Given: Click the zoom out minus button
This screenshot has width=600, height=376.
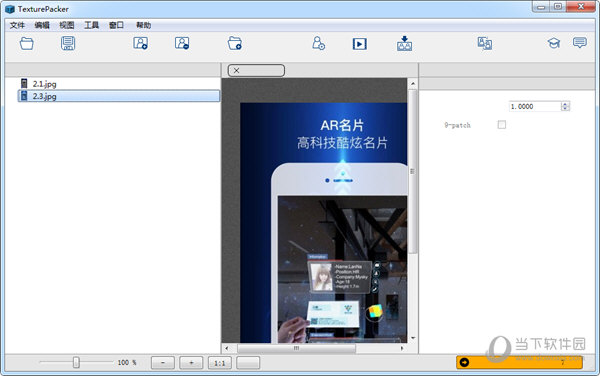Looking at the screenshot, I should click(x=163, y=363).
